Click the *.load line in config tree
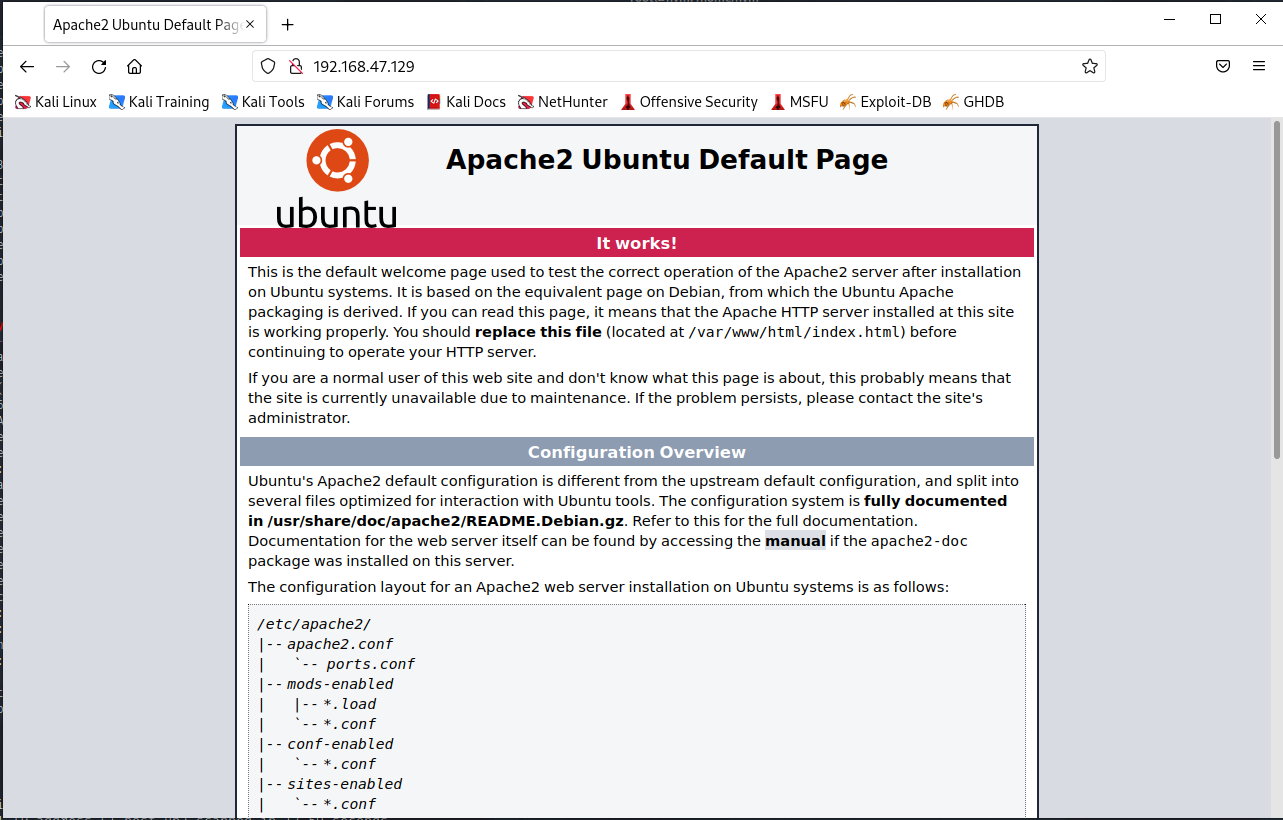This screenshot has height=820, width=1283. 350,704
